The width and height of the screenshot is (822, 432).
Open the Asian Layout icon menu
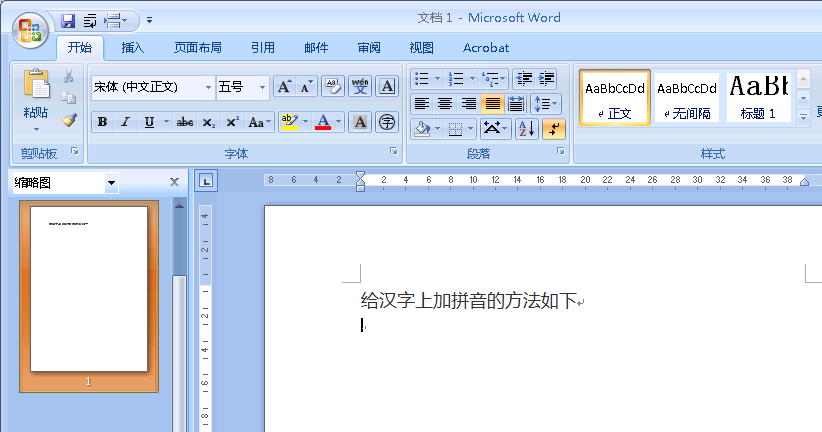(495, 129)
